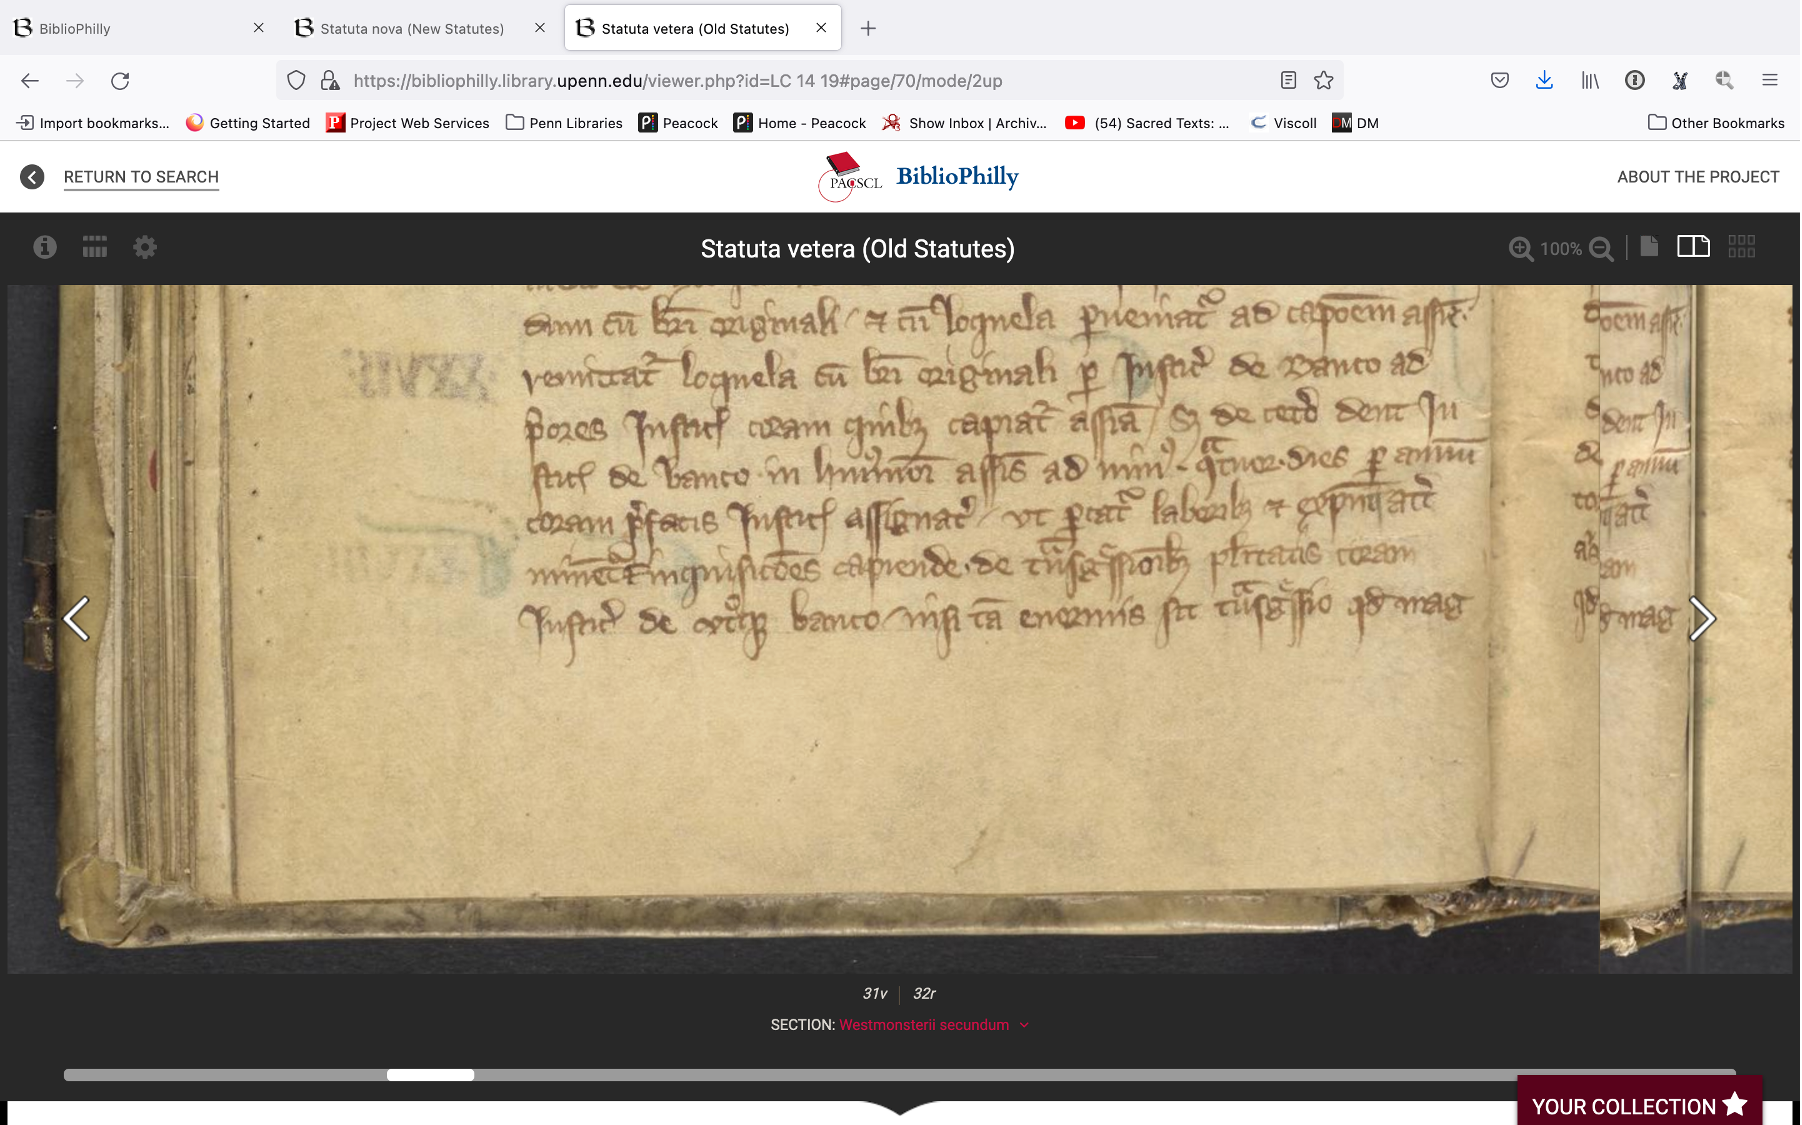Switch to two-page spread view
The width and height of the screenshot is (1802, 1125).
[1693, 246]
